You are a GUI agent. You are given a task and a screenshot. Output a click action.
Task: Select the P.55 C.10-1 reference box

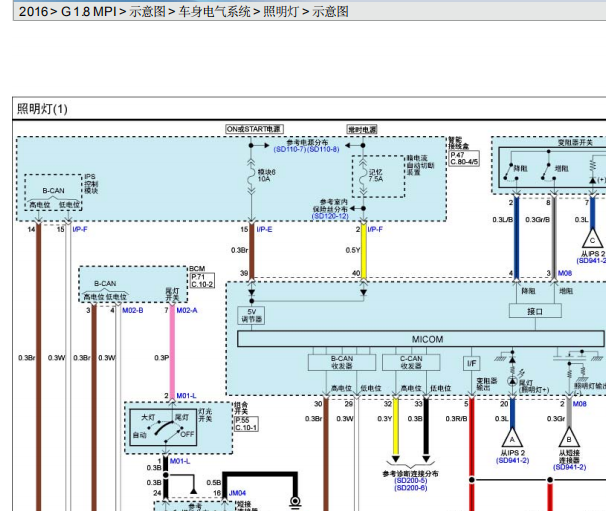(x=246, y=424)
